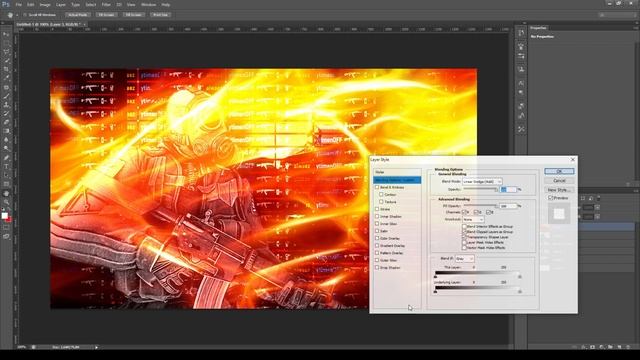The width and height of the screenshot is (640, 360).
Task: Select the Hand tool in the toolbox
Action: [x=6, y=193]
